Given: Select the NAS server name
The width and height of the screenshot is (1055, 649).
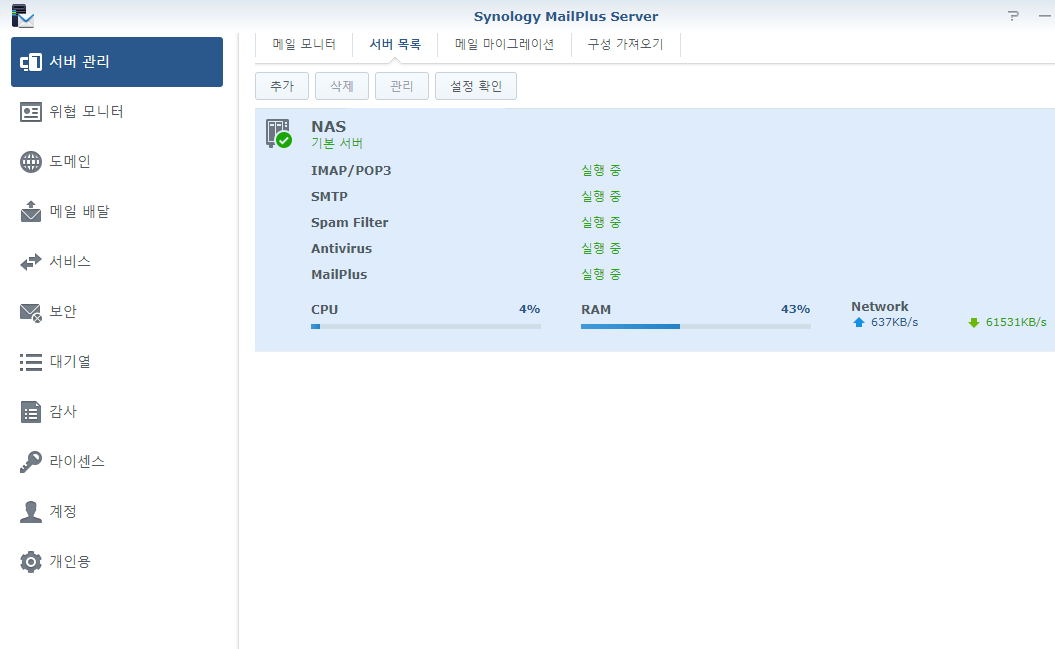Looking at the screenshot, I should (x=328, y=126).
